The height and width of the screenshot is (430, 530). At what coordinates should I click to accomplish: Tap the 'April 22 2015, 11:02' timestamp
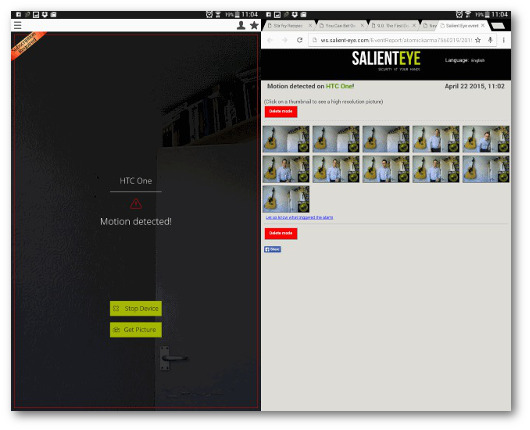click(x=475, y=86)
